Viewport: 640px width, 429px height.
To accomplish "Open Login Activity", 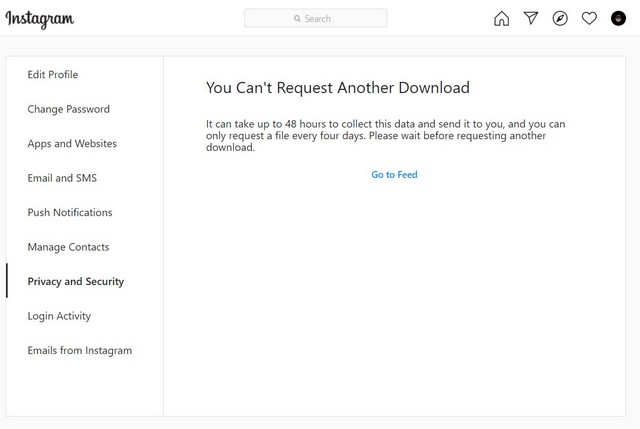I will click(59, 316).
